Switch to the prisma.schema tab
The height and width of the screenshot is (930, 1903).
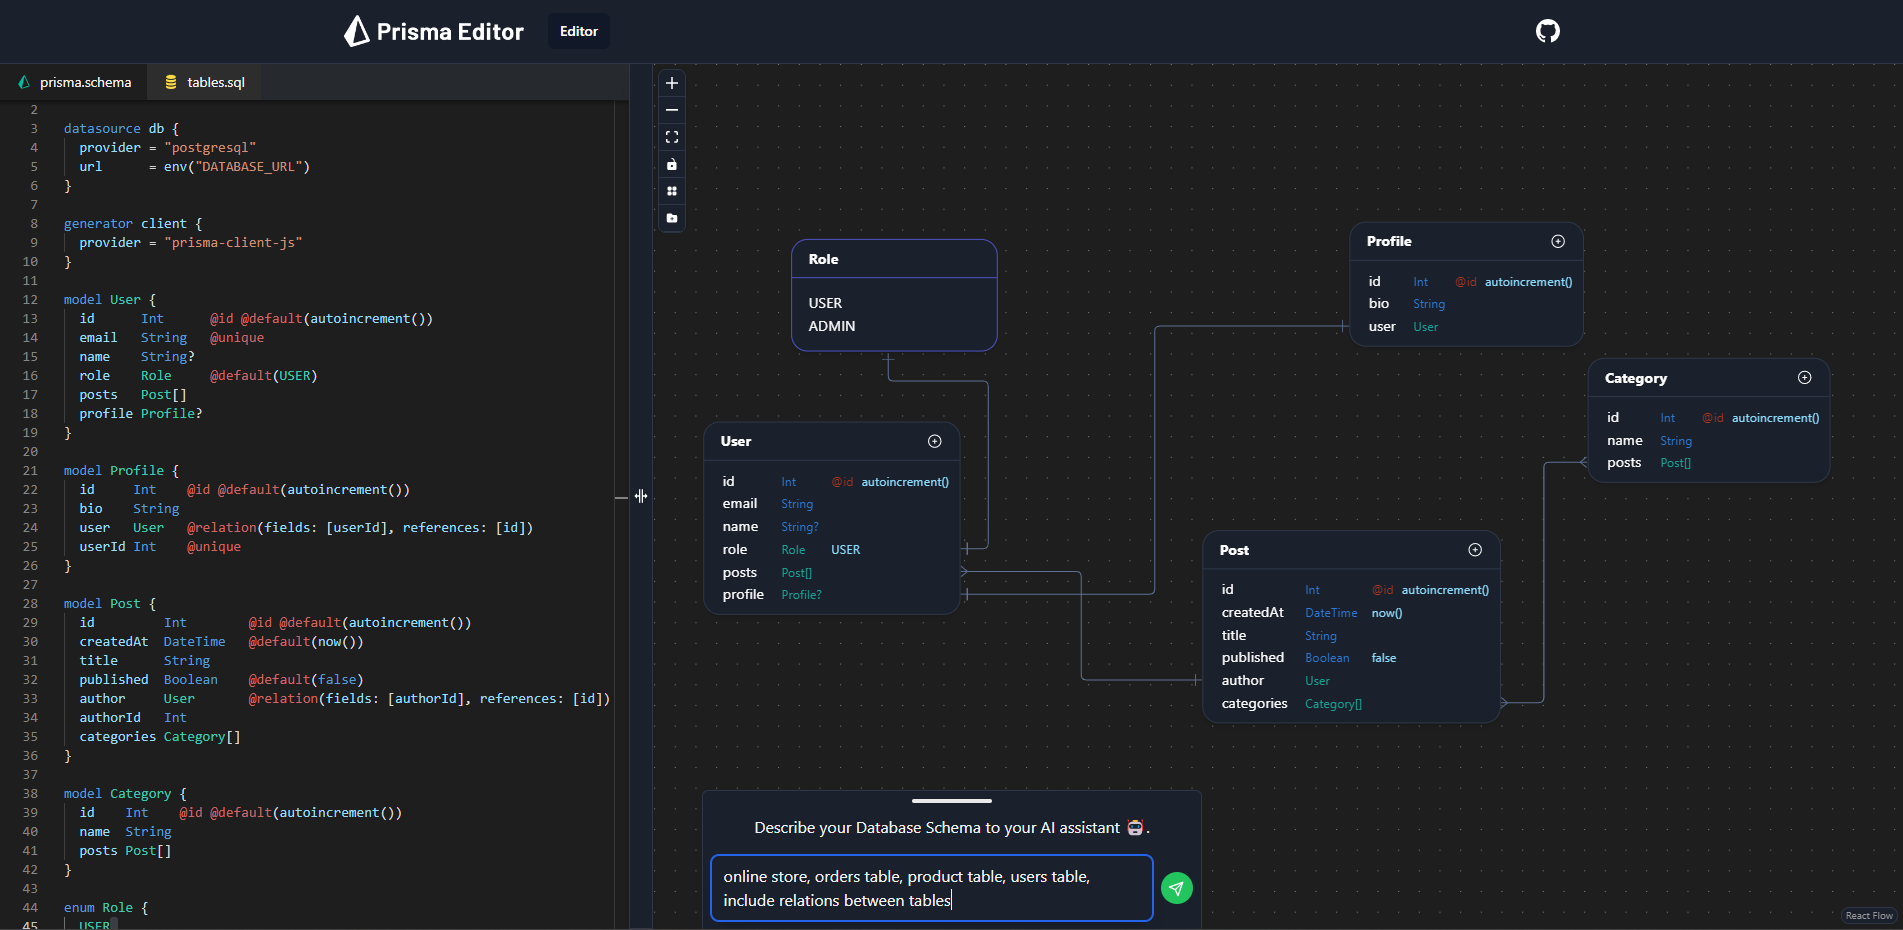point(75,82)
